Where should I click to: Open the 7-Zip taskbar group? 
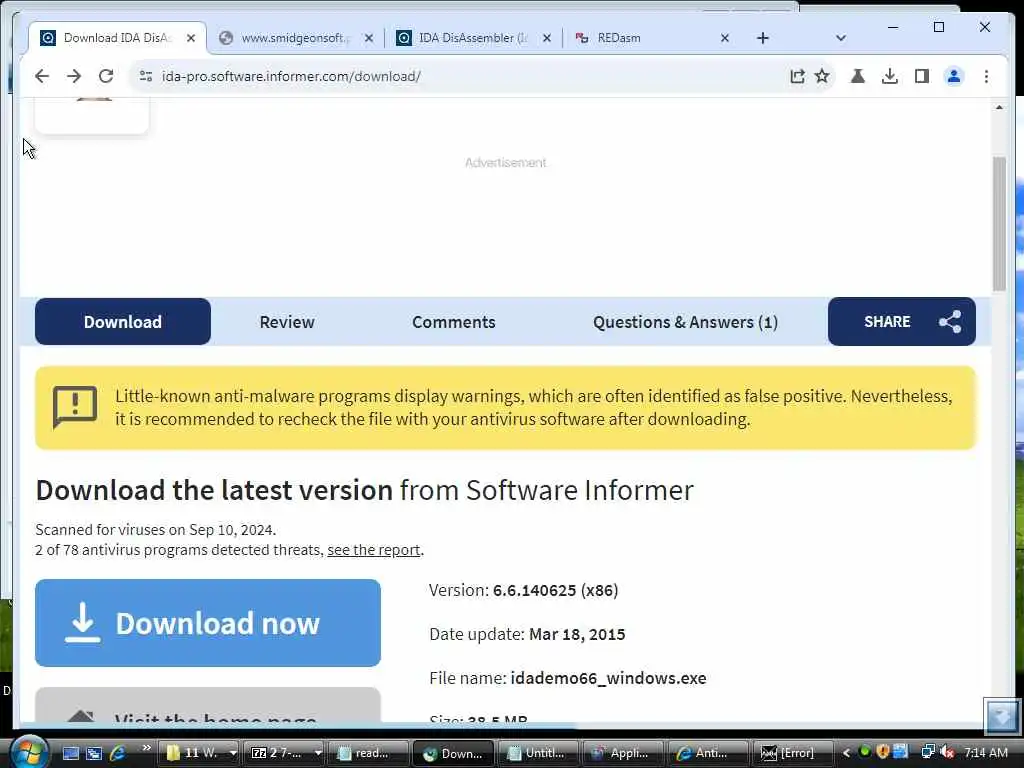(x=284, y=753)
